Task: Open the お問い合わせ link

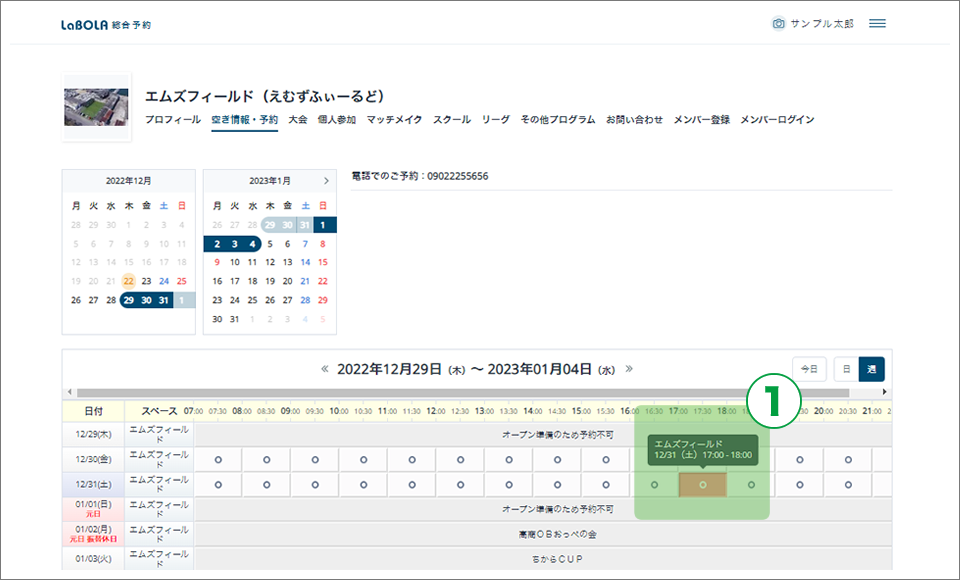Action: coord(634,120)
